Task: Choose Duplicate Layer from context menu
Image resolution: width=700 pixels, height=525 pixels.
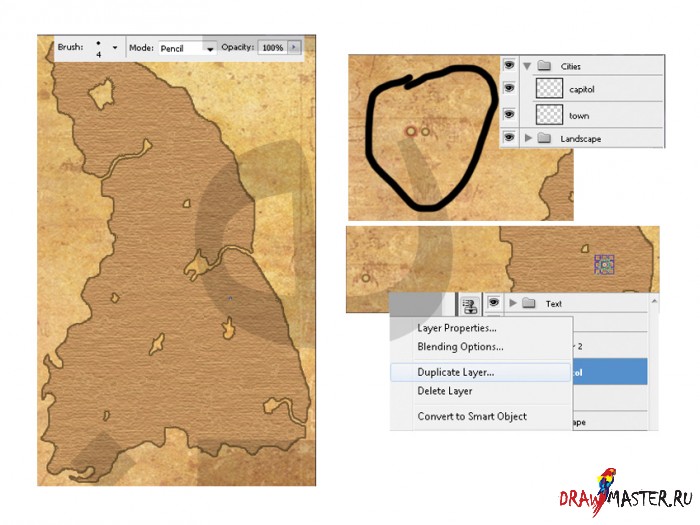Action: coord(480,372)
